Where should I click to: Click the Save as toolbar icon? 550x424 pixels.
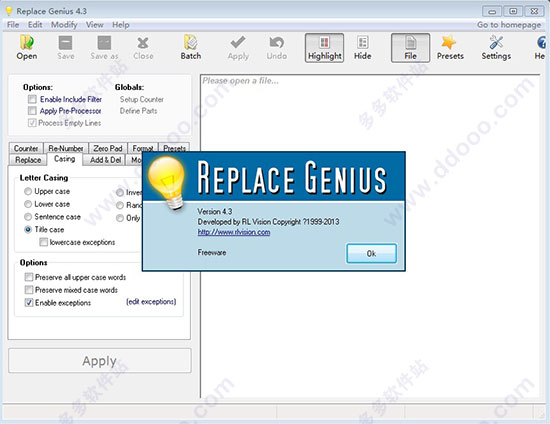(104, 48)
